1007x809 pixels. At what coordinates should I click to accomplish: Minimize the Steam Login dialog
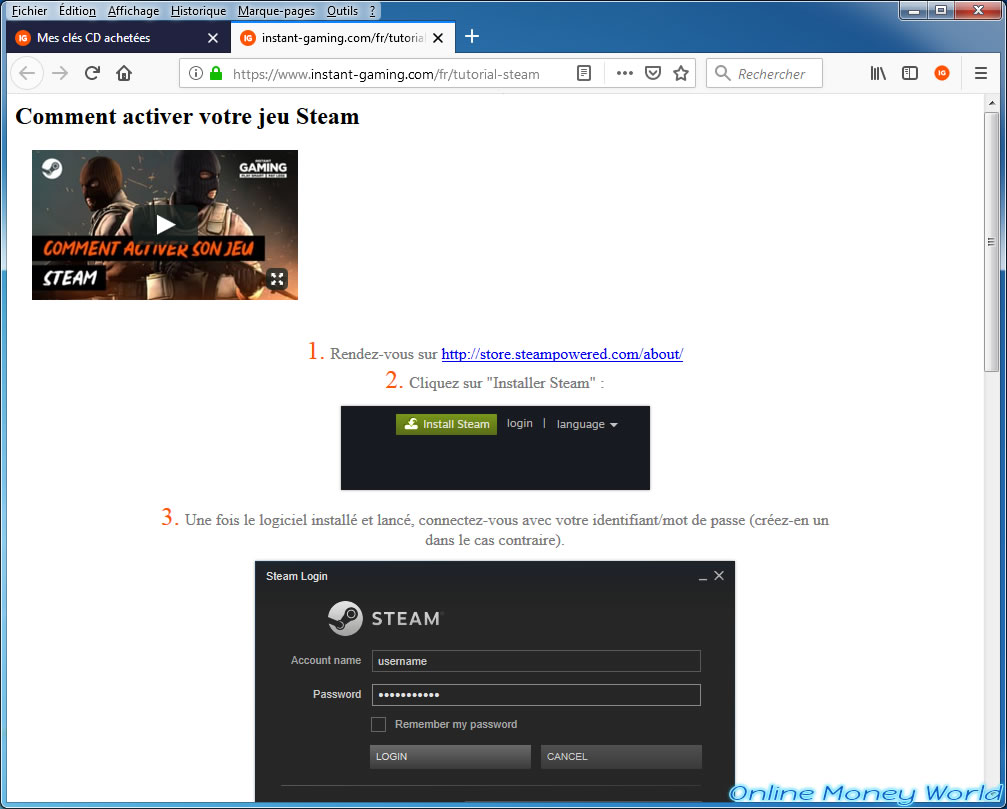tap(703, 577)
